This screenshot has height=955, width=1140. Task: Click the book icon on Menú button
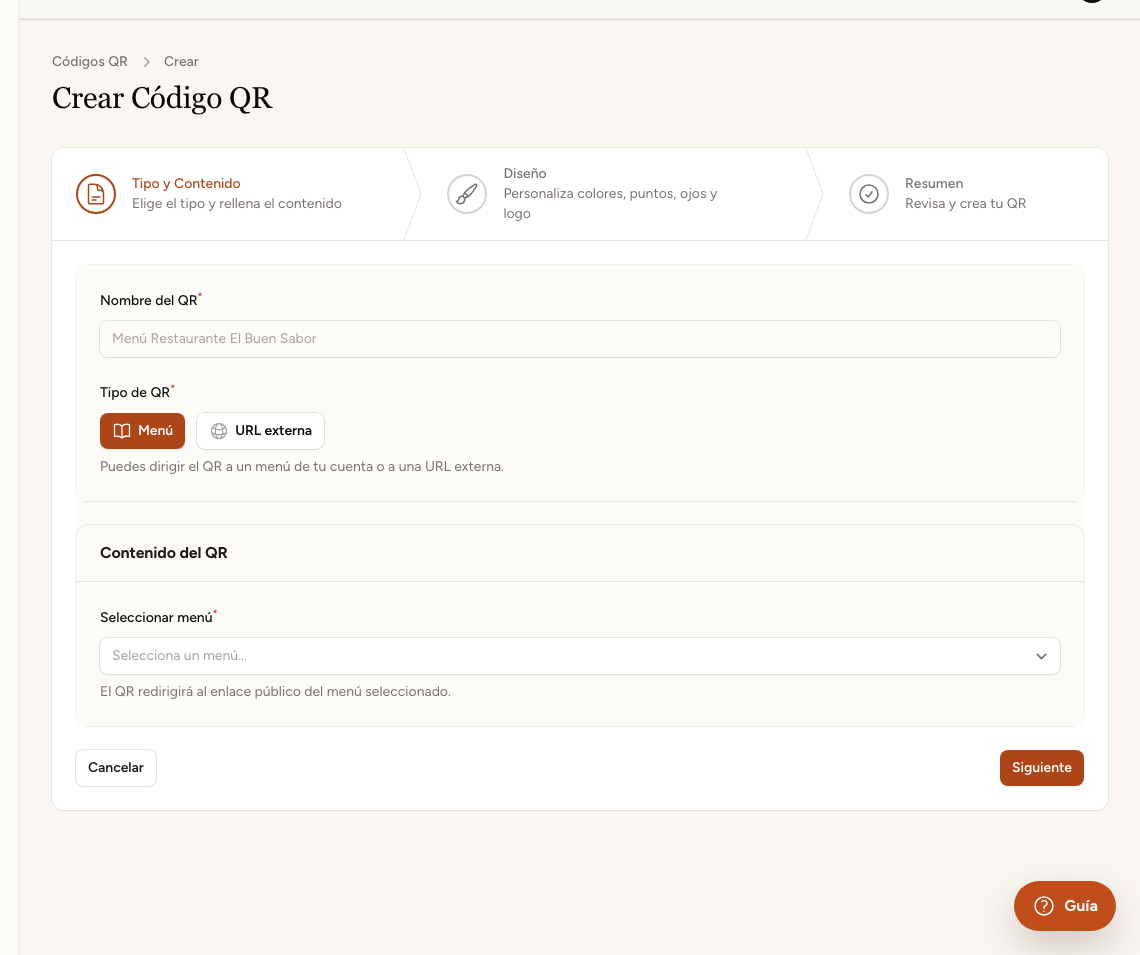[122, 431]
